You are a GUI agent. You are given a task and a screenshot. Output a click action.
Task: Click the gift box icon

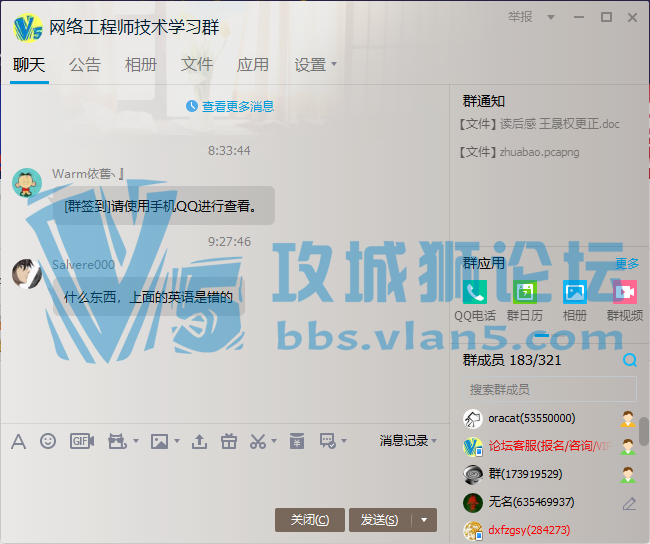click(x=228, y=441)
